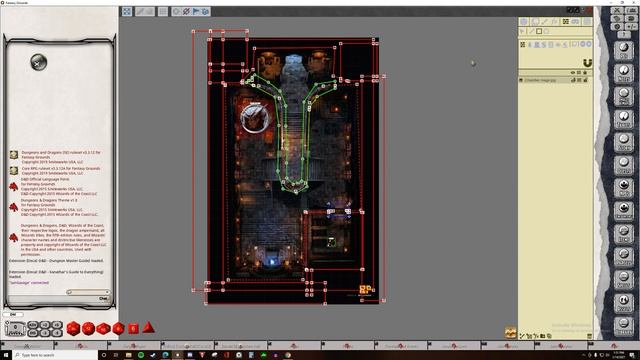Toggle the +2 modifier button
640x360 pixels.
(x=45, y=325)
